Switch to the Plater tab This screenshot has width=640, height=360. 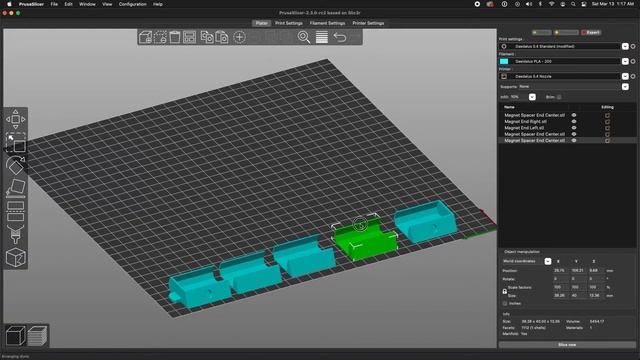point(262,23)
